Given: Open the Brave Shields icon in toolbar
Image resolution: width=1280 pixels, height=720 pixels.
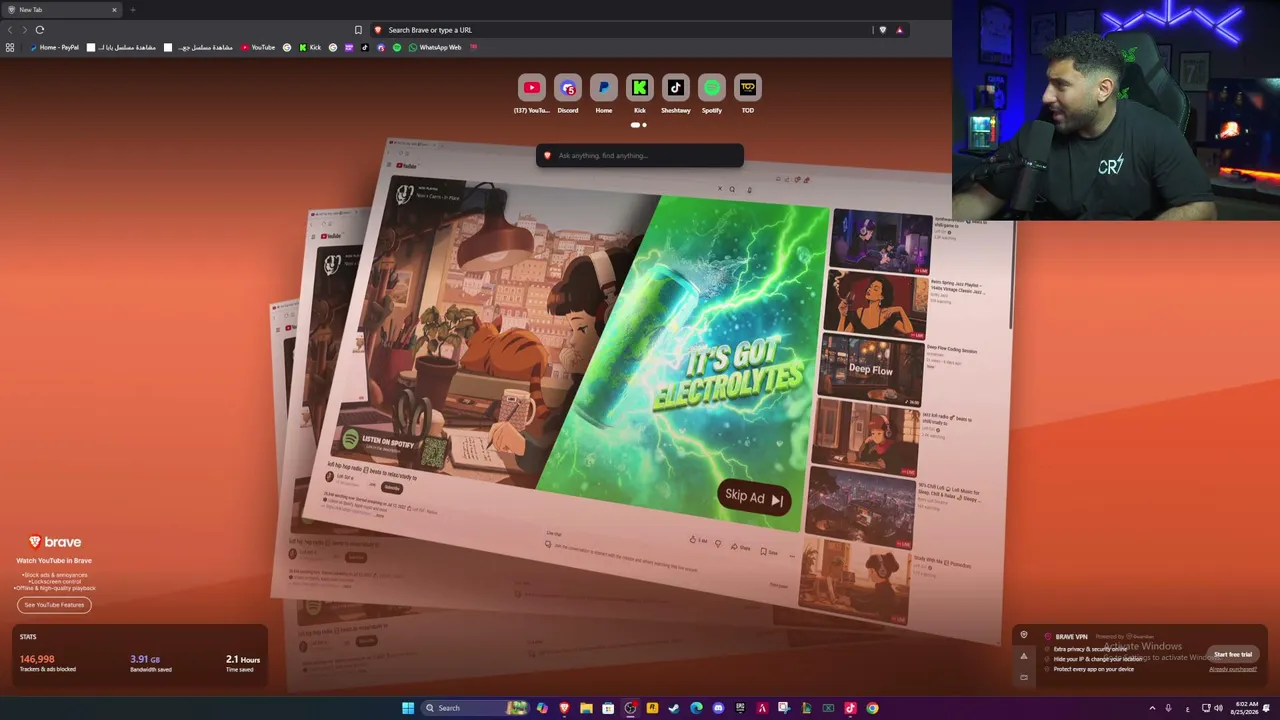Looking at the screenshot, I should coord(882,30).
